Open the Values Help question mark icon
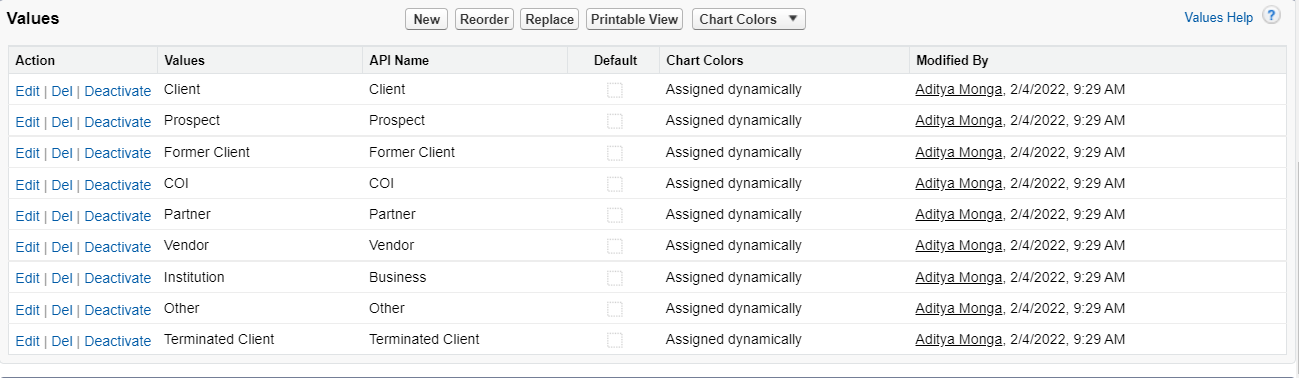This screenshot has width=1299, height=378. pos(1271,16)
